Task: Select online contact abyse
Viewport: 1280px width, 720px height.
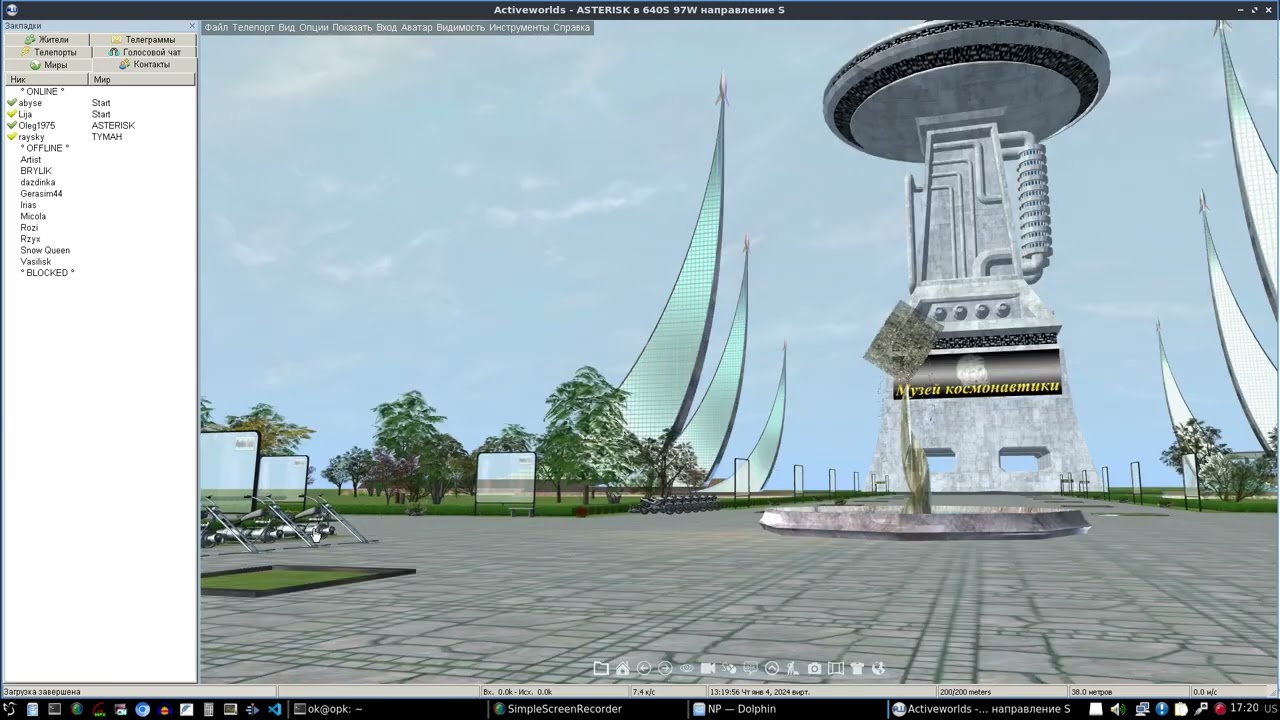Action: click(30, 103)
